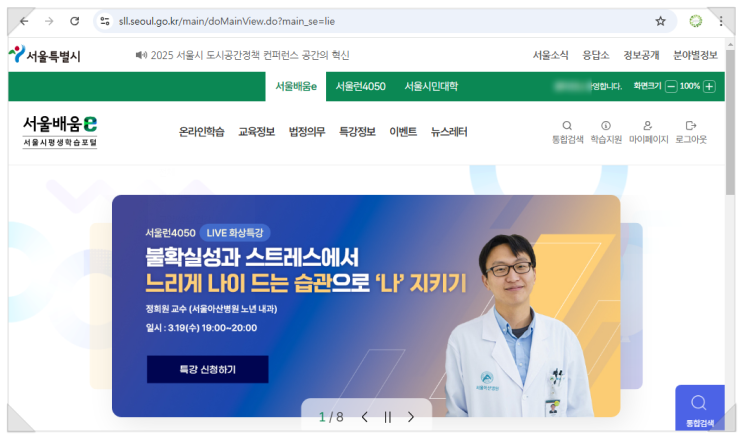
Task: Bookmark this page with the star icon
Action: tap(660, 21)
